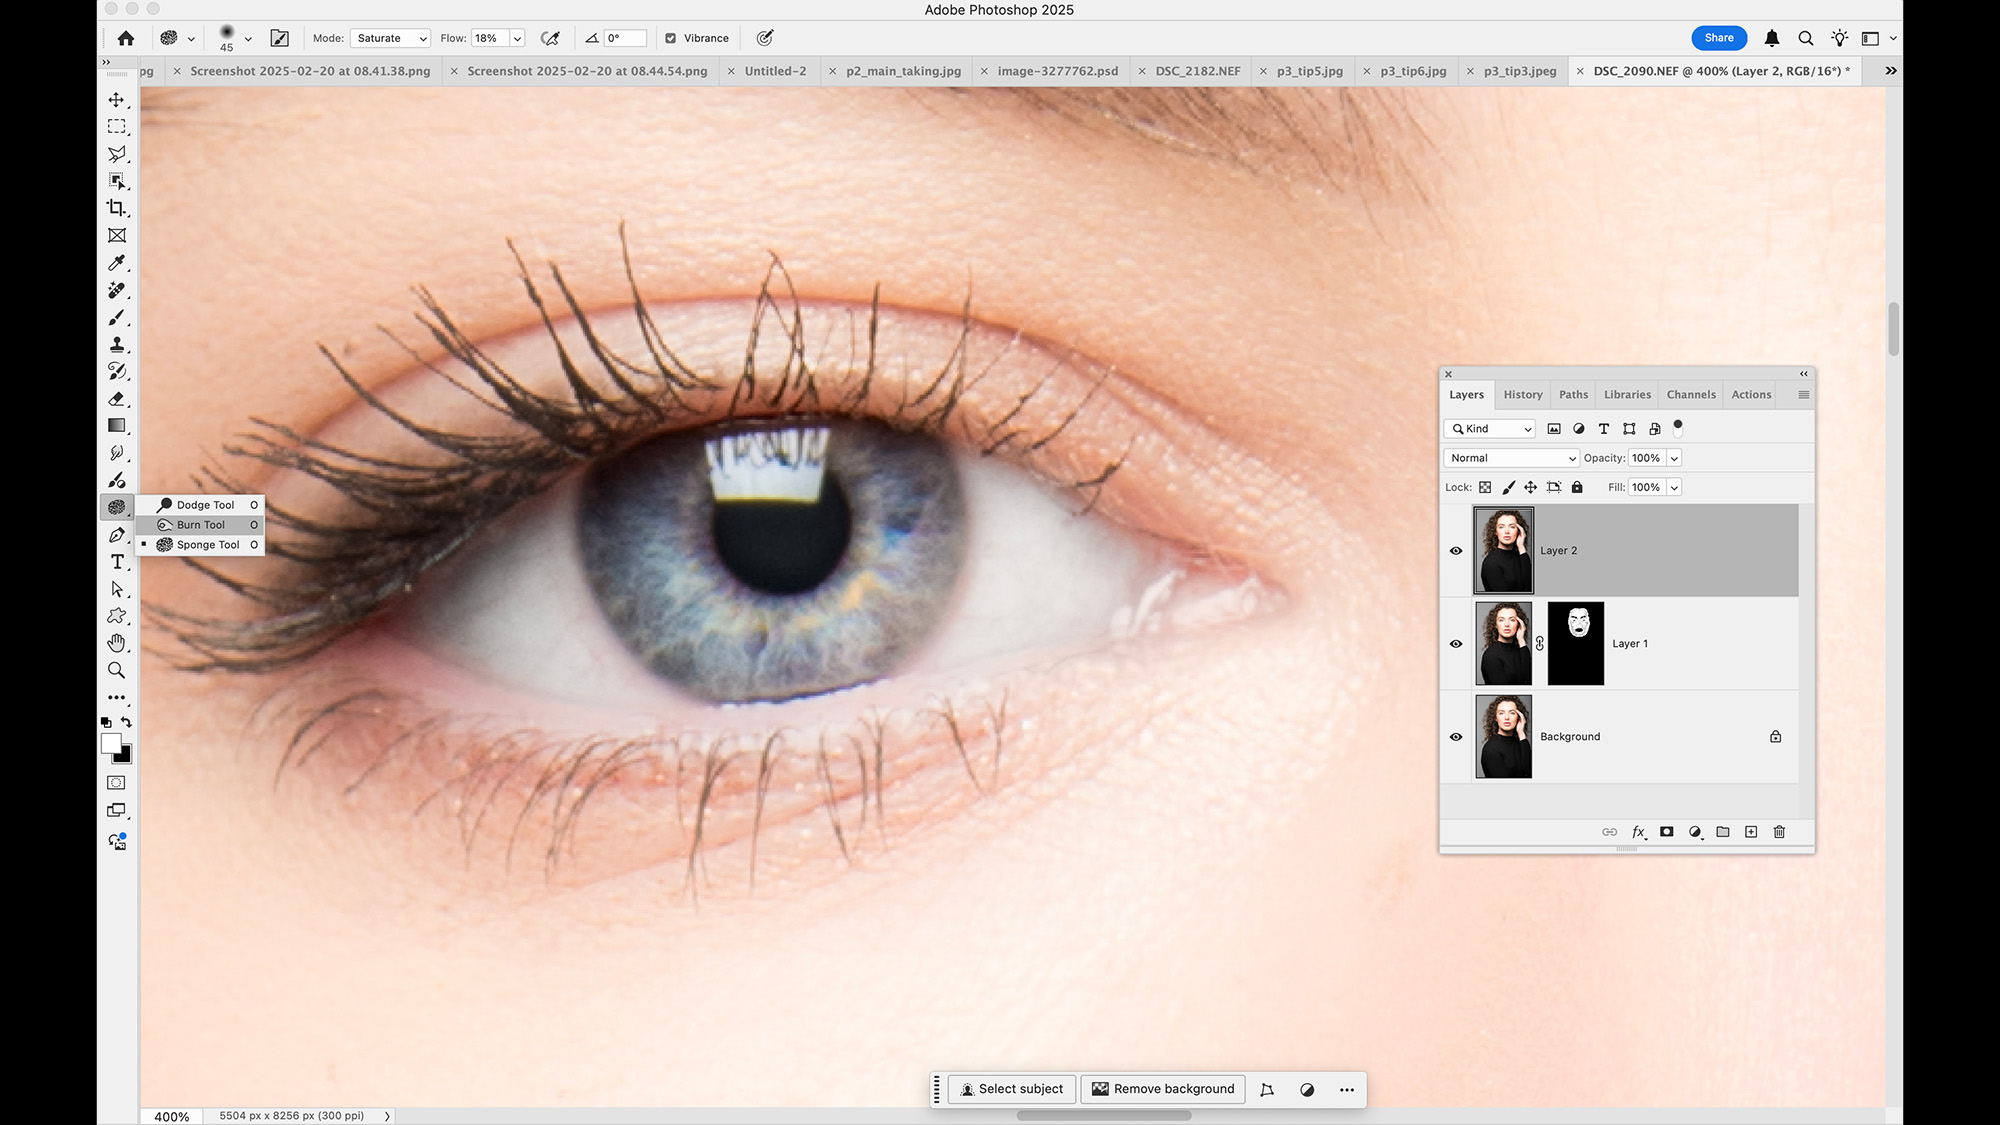Select the Spot Healing Brush tool
Image resolution: width=2000 pixels, height=1125 pixels.
[117, 290]
